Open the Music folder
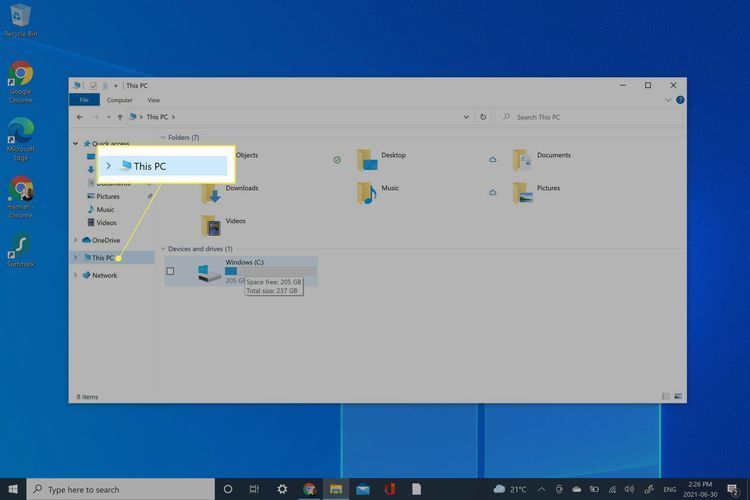750x500 pixels. click(368, 191)
